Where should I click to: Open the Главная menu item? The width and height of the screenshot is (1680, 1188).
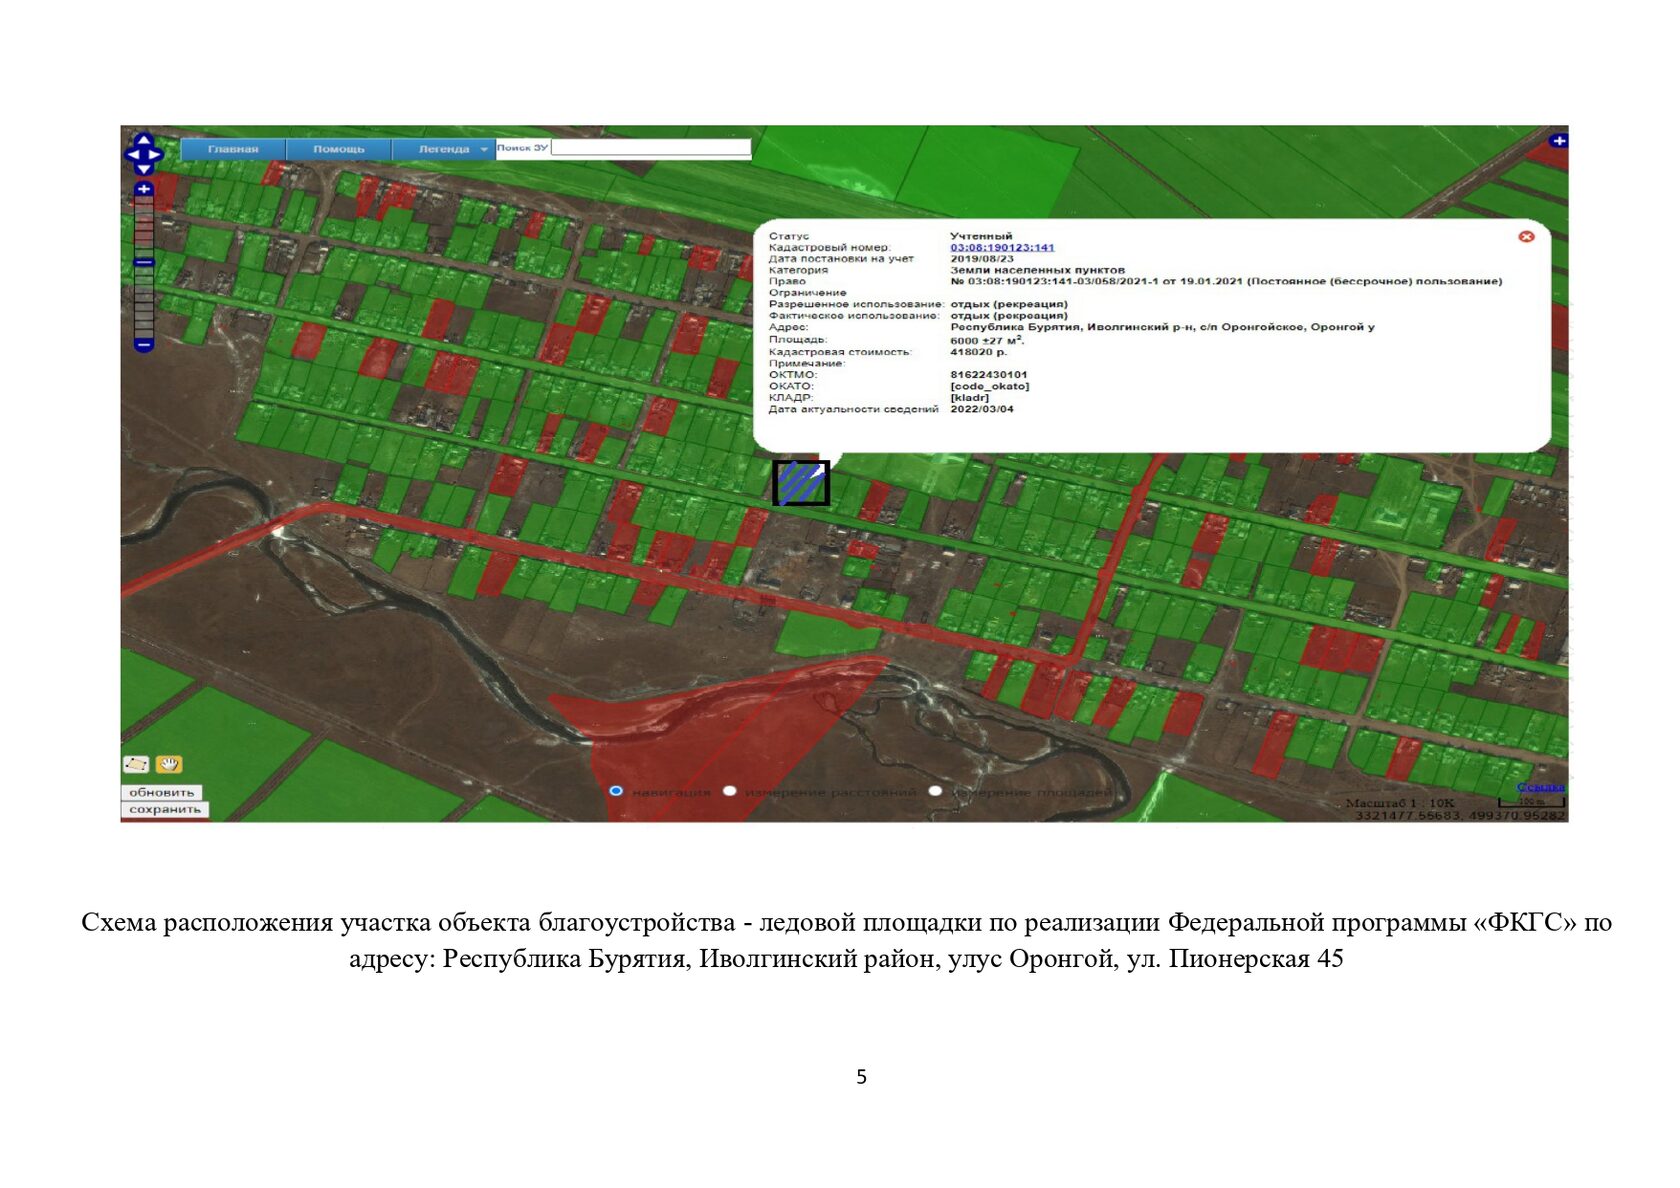233,149
